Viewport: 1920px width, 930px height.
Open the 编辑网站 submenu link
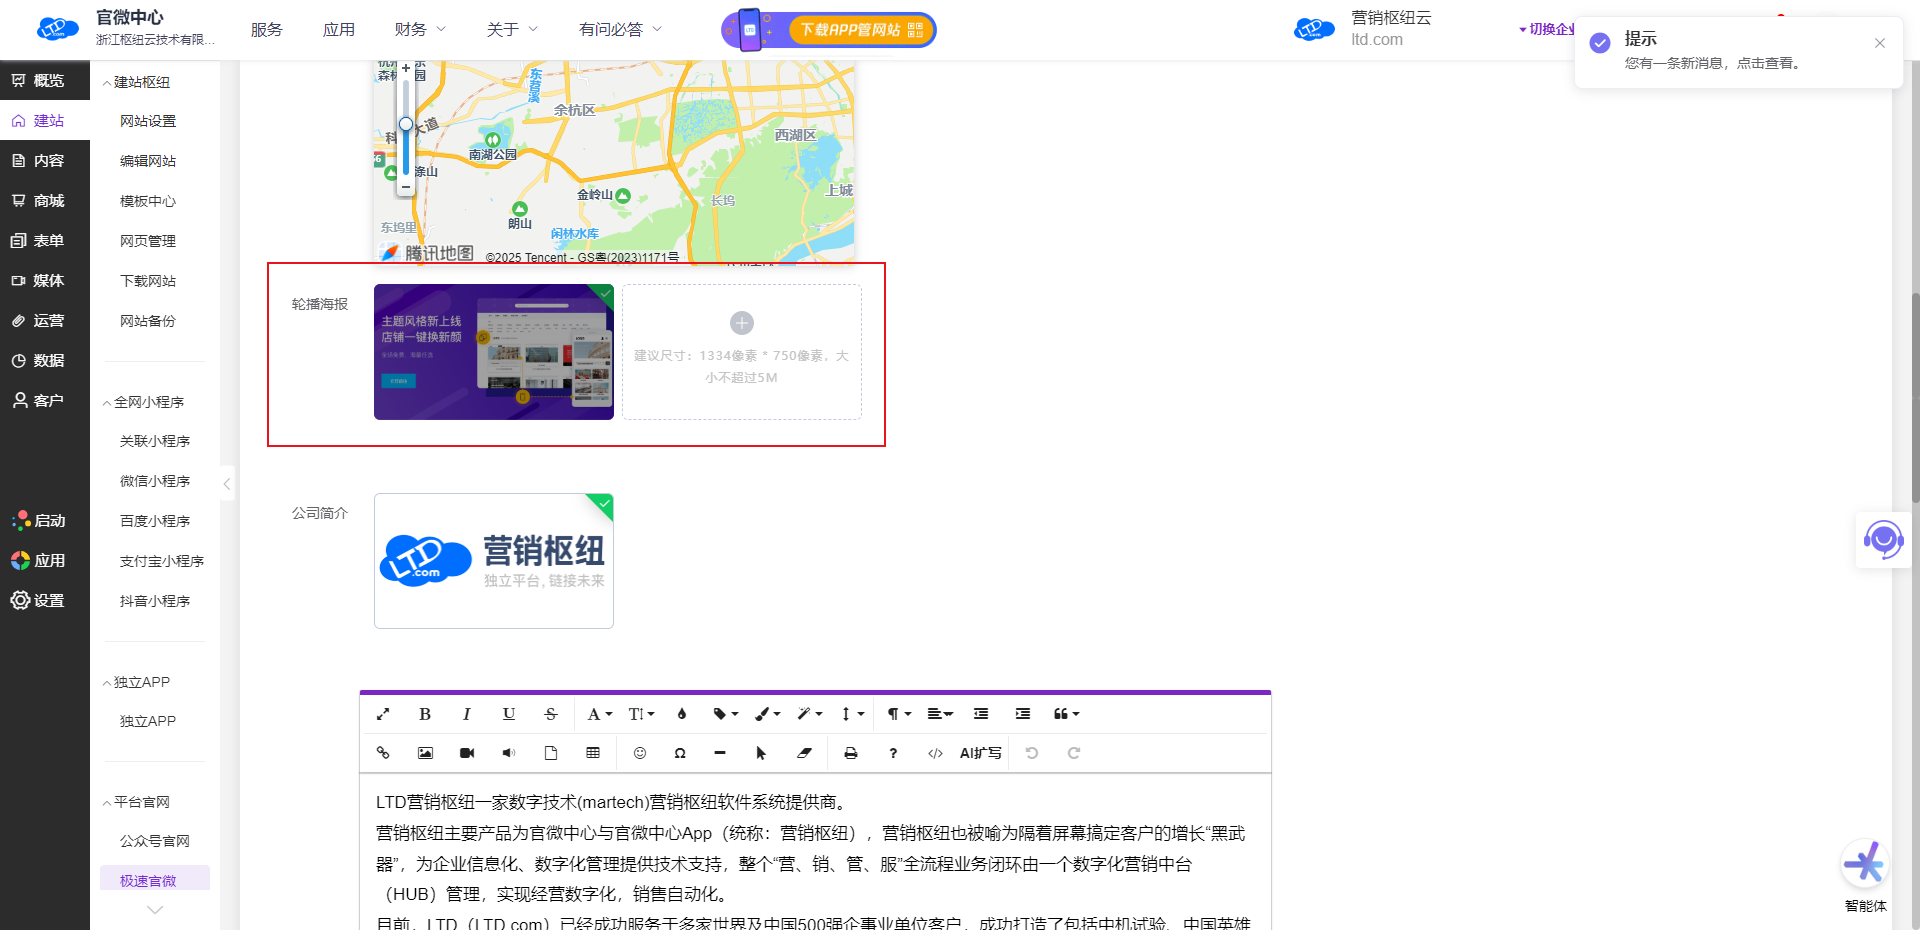coord(148,161)
